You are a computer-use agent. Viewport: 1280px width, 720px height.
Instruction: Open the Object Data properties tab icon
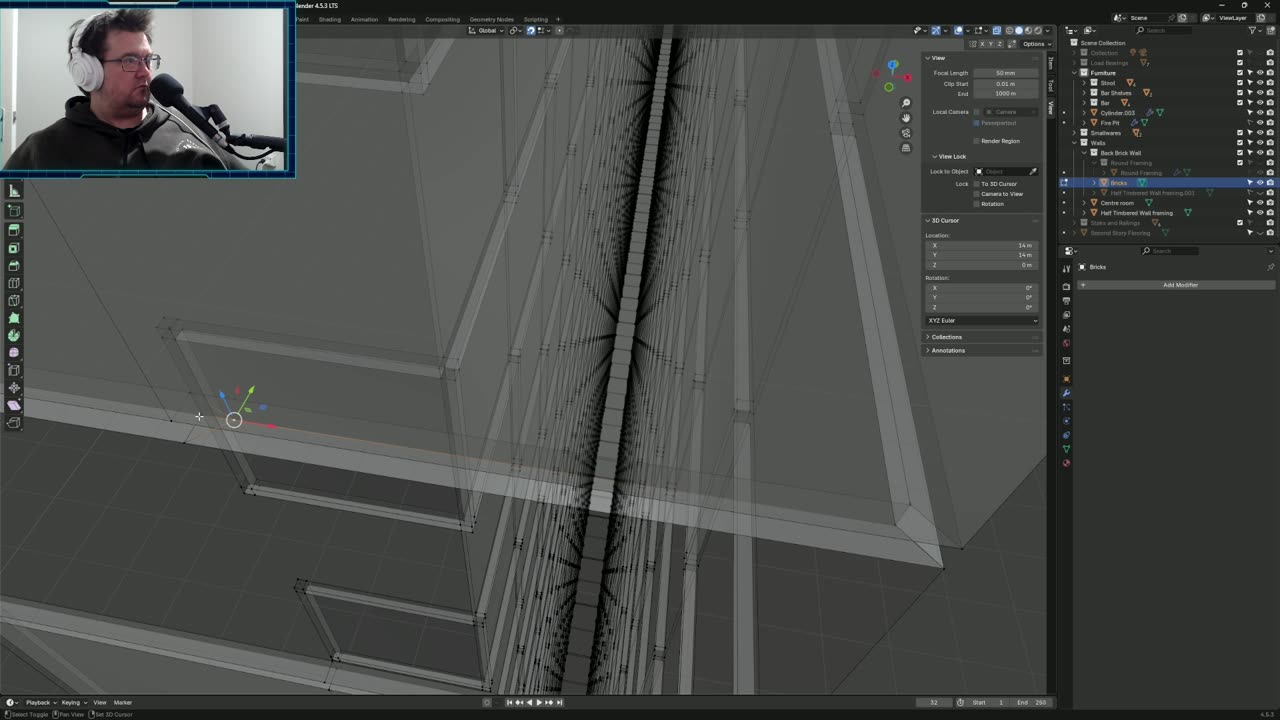(1066, 449)
